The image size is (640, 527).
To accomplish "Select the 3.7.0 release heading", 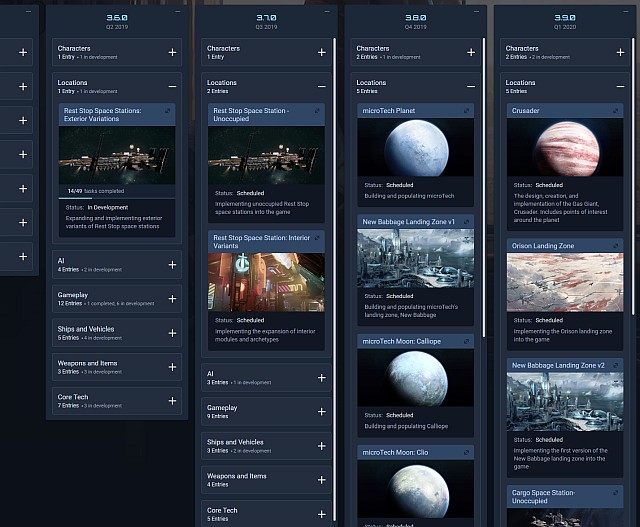I will [x=267, y=18].
